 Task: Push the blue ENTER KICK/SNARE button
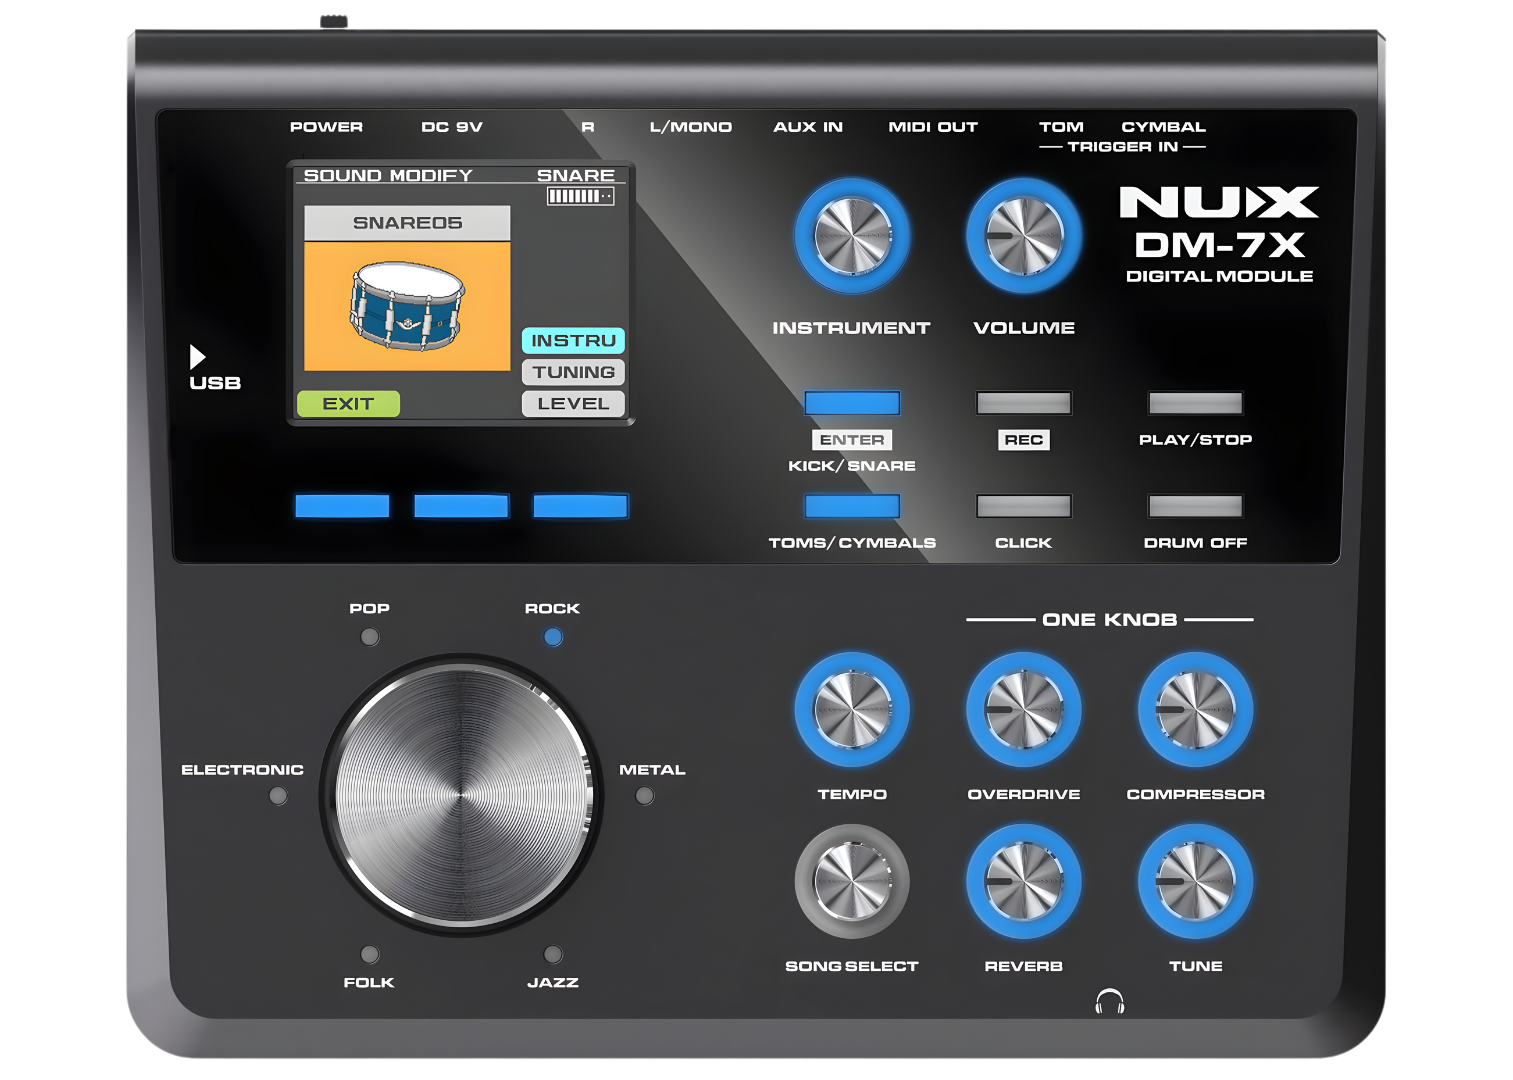(852, 403)
